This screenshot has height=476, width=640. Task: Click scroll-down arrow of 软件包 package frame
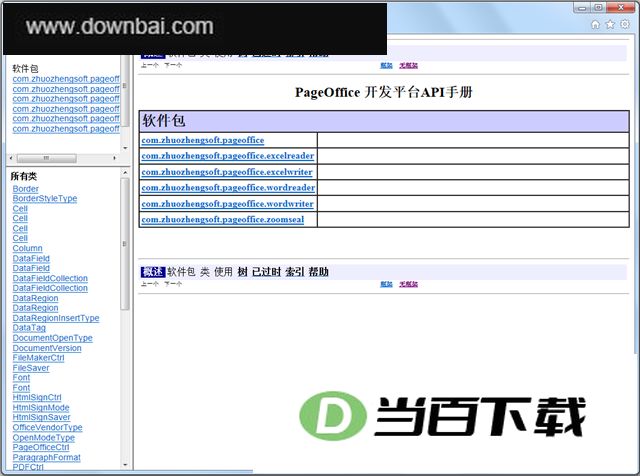click(125, 148)
